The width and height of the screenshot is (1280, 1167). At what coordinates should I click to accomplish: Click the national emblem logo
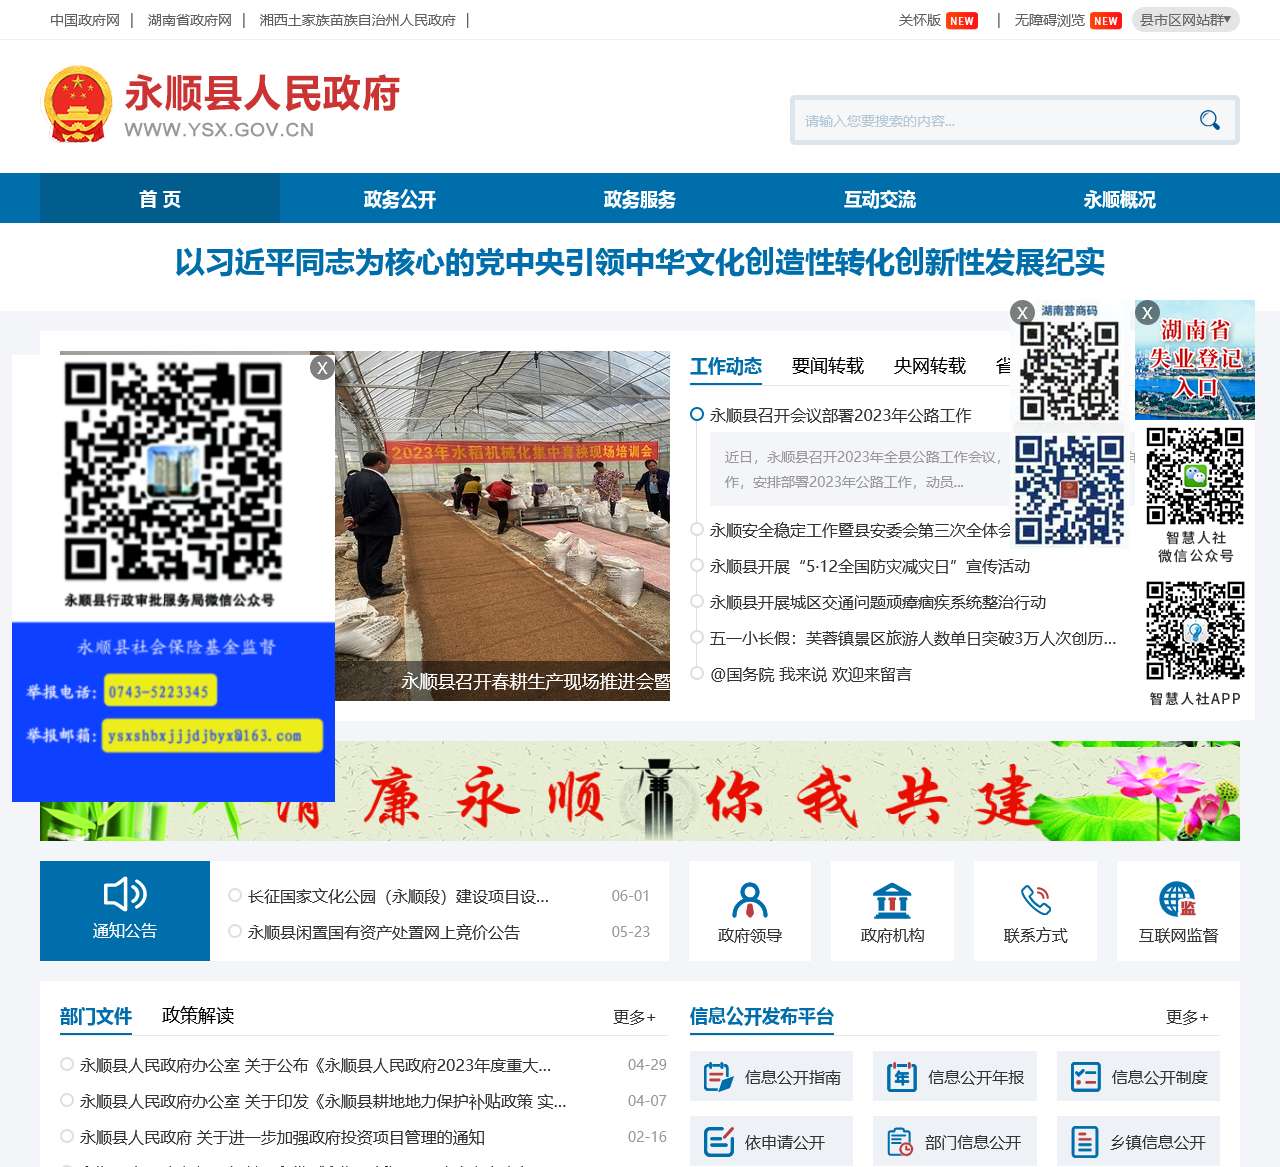(x=77, y=104)
